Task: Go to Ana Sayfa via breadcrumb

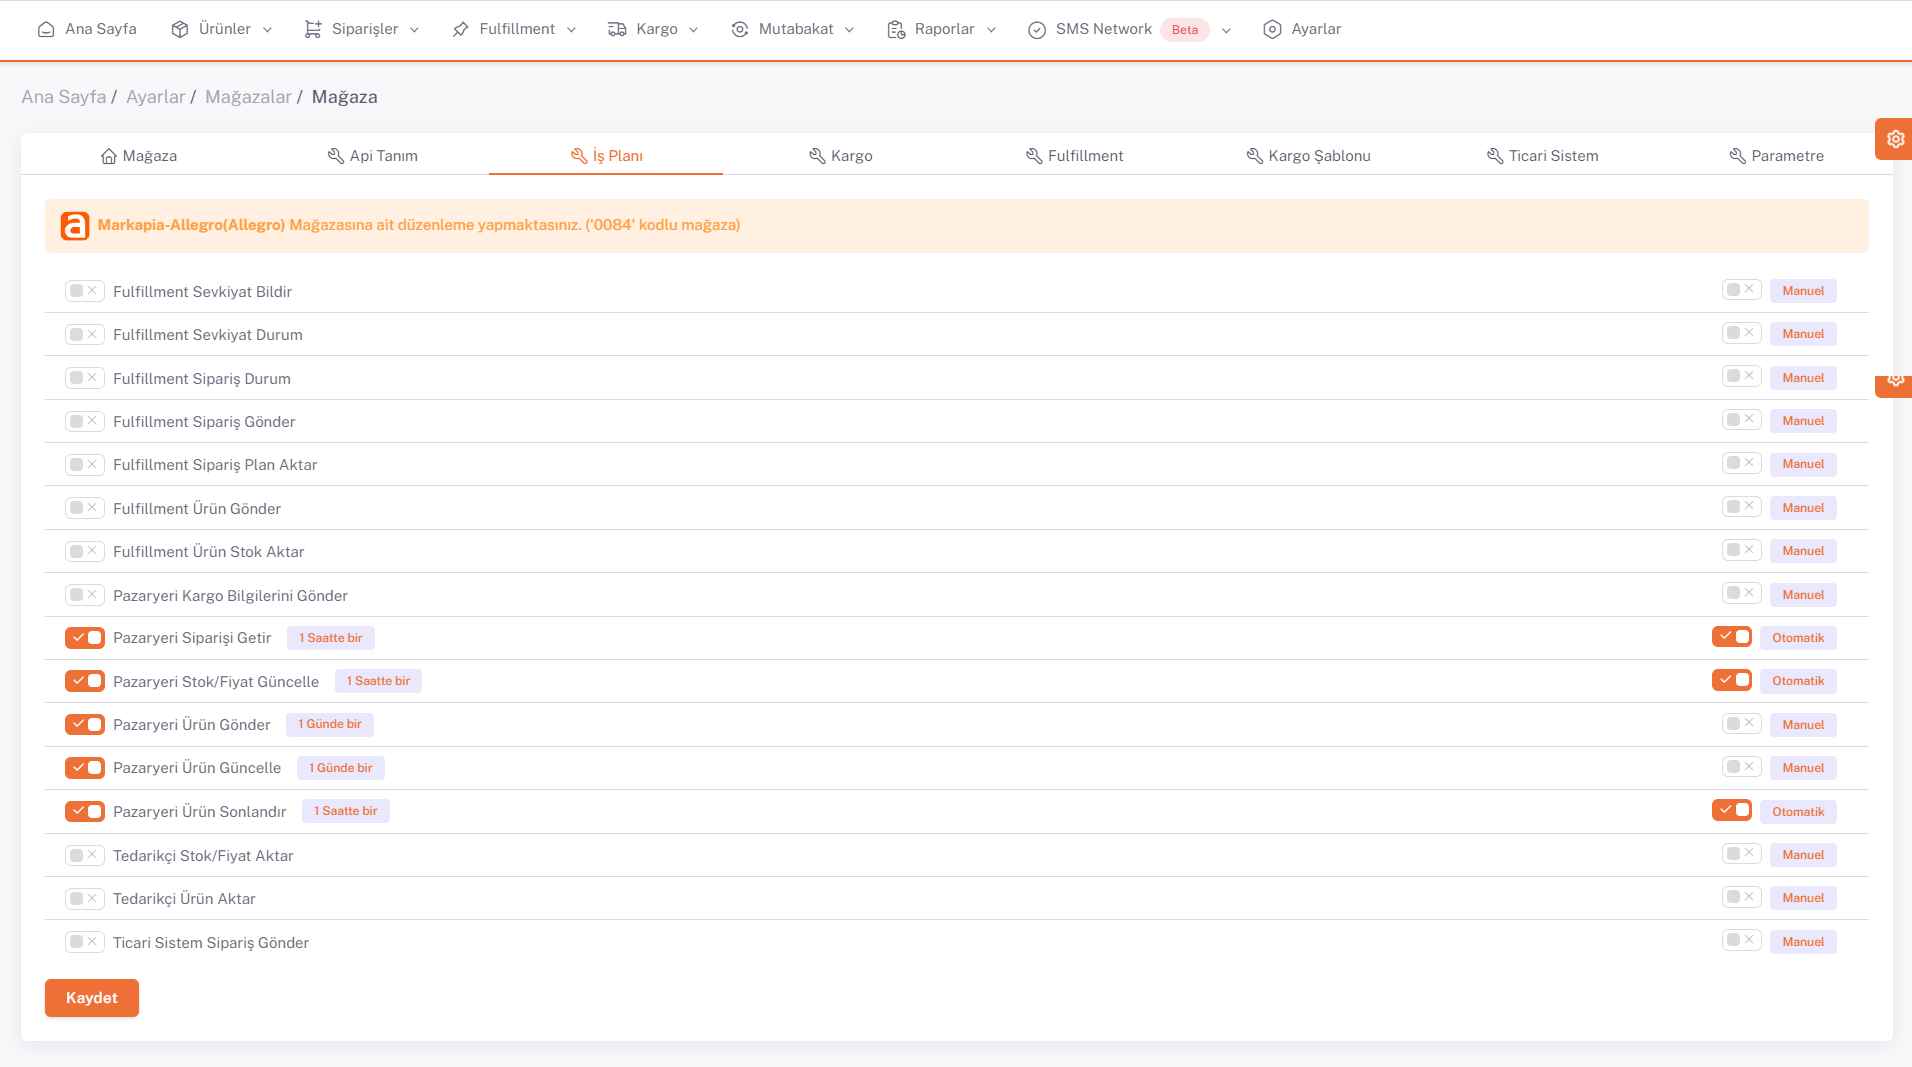Action: tap(64, 97)
